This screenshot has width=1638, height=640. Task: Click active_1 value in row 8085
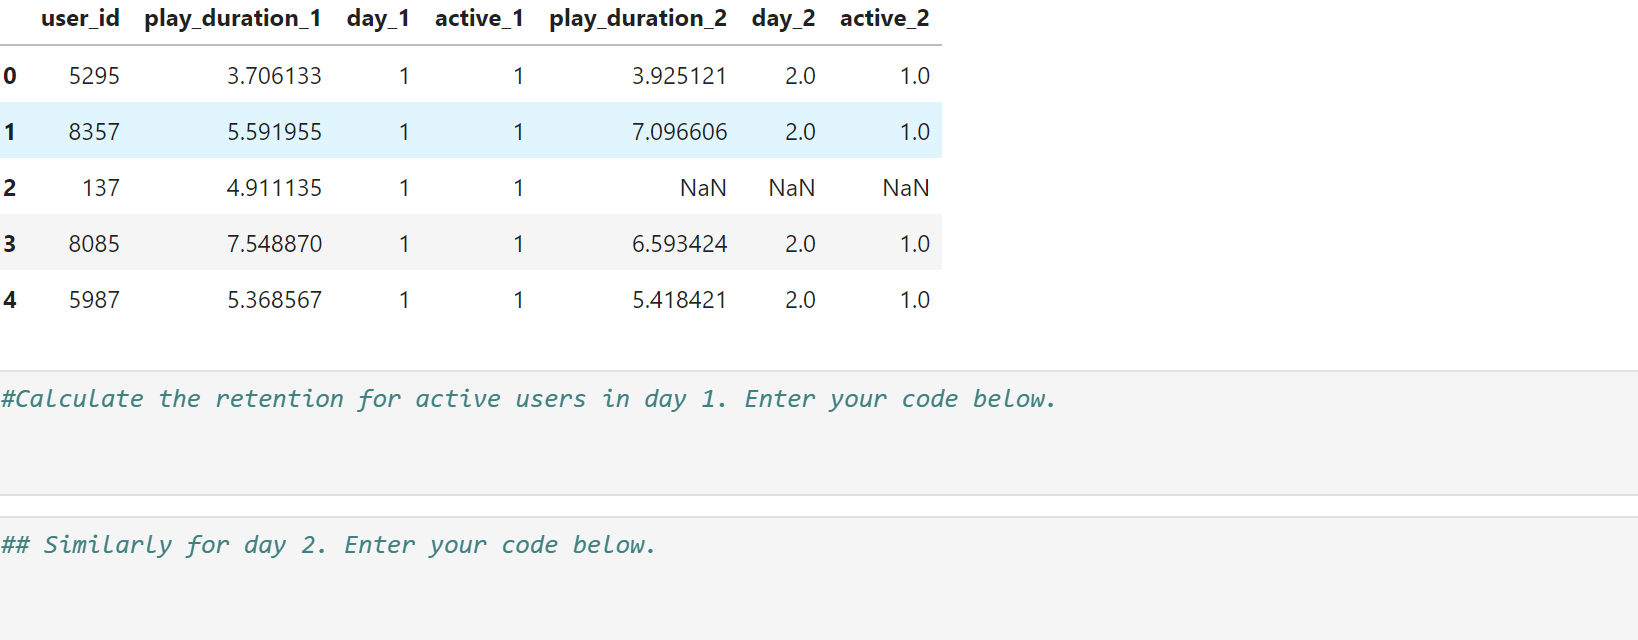(x=518, y=244)
